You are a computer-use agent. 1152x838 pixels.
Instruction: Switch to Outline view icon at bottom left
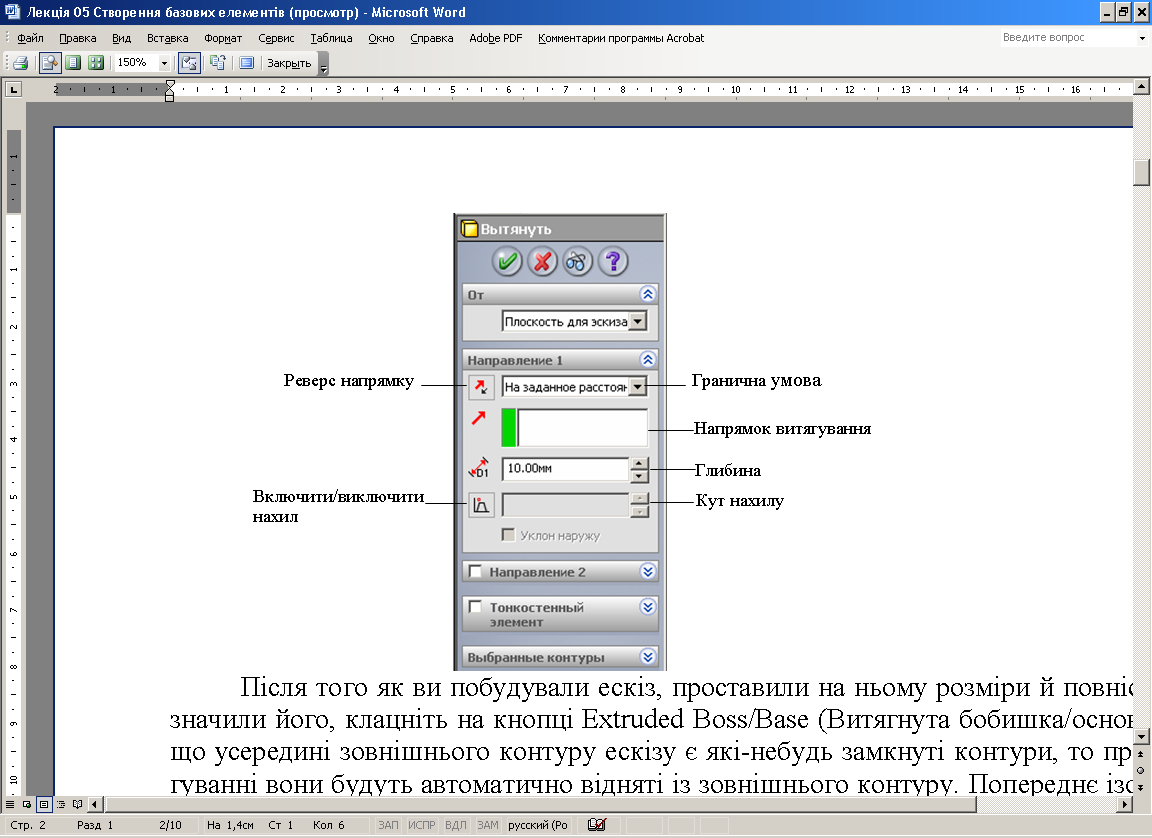pos(61,804)
